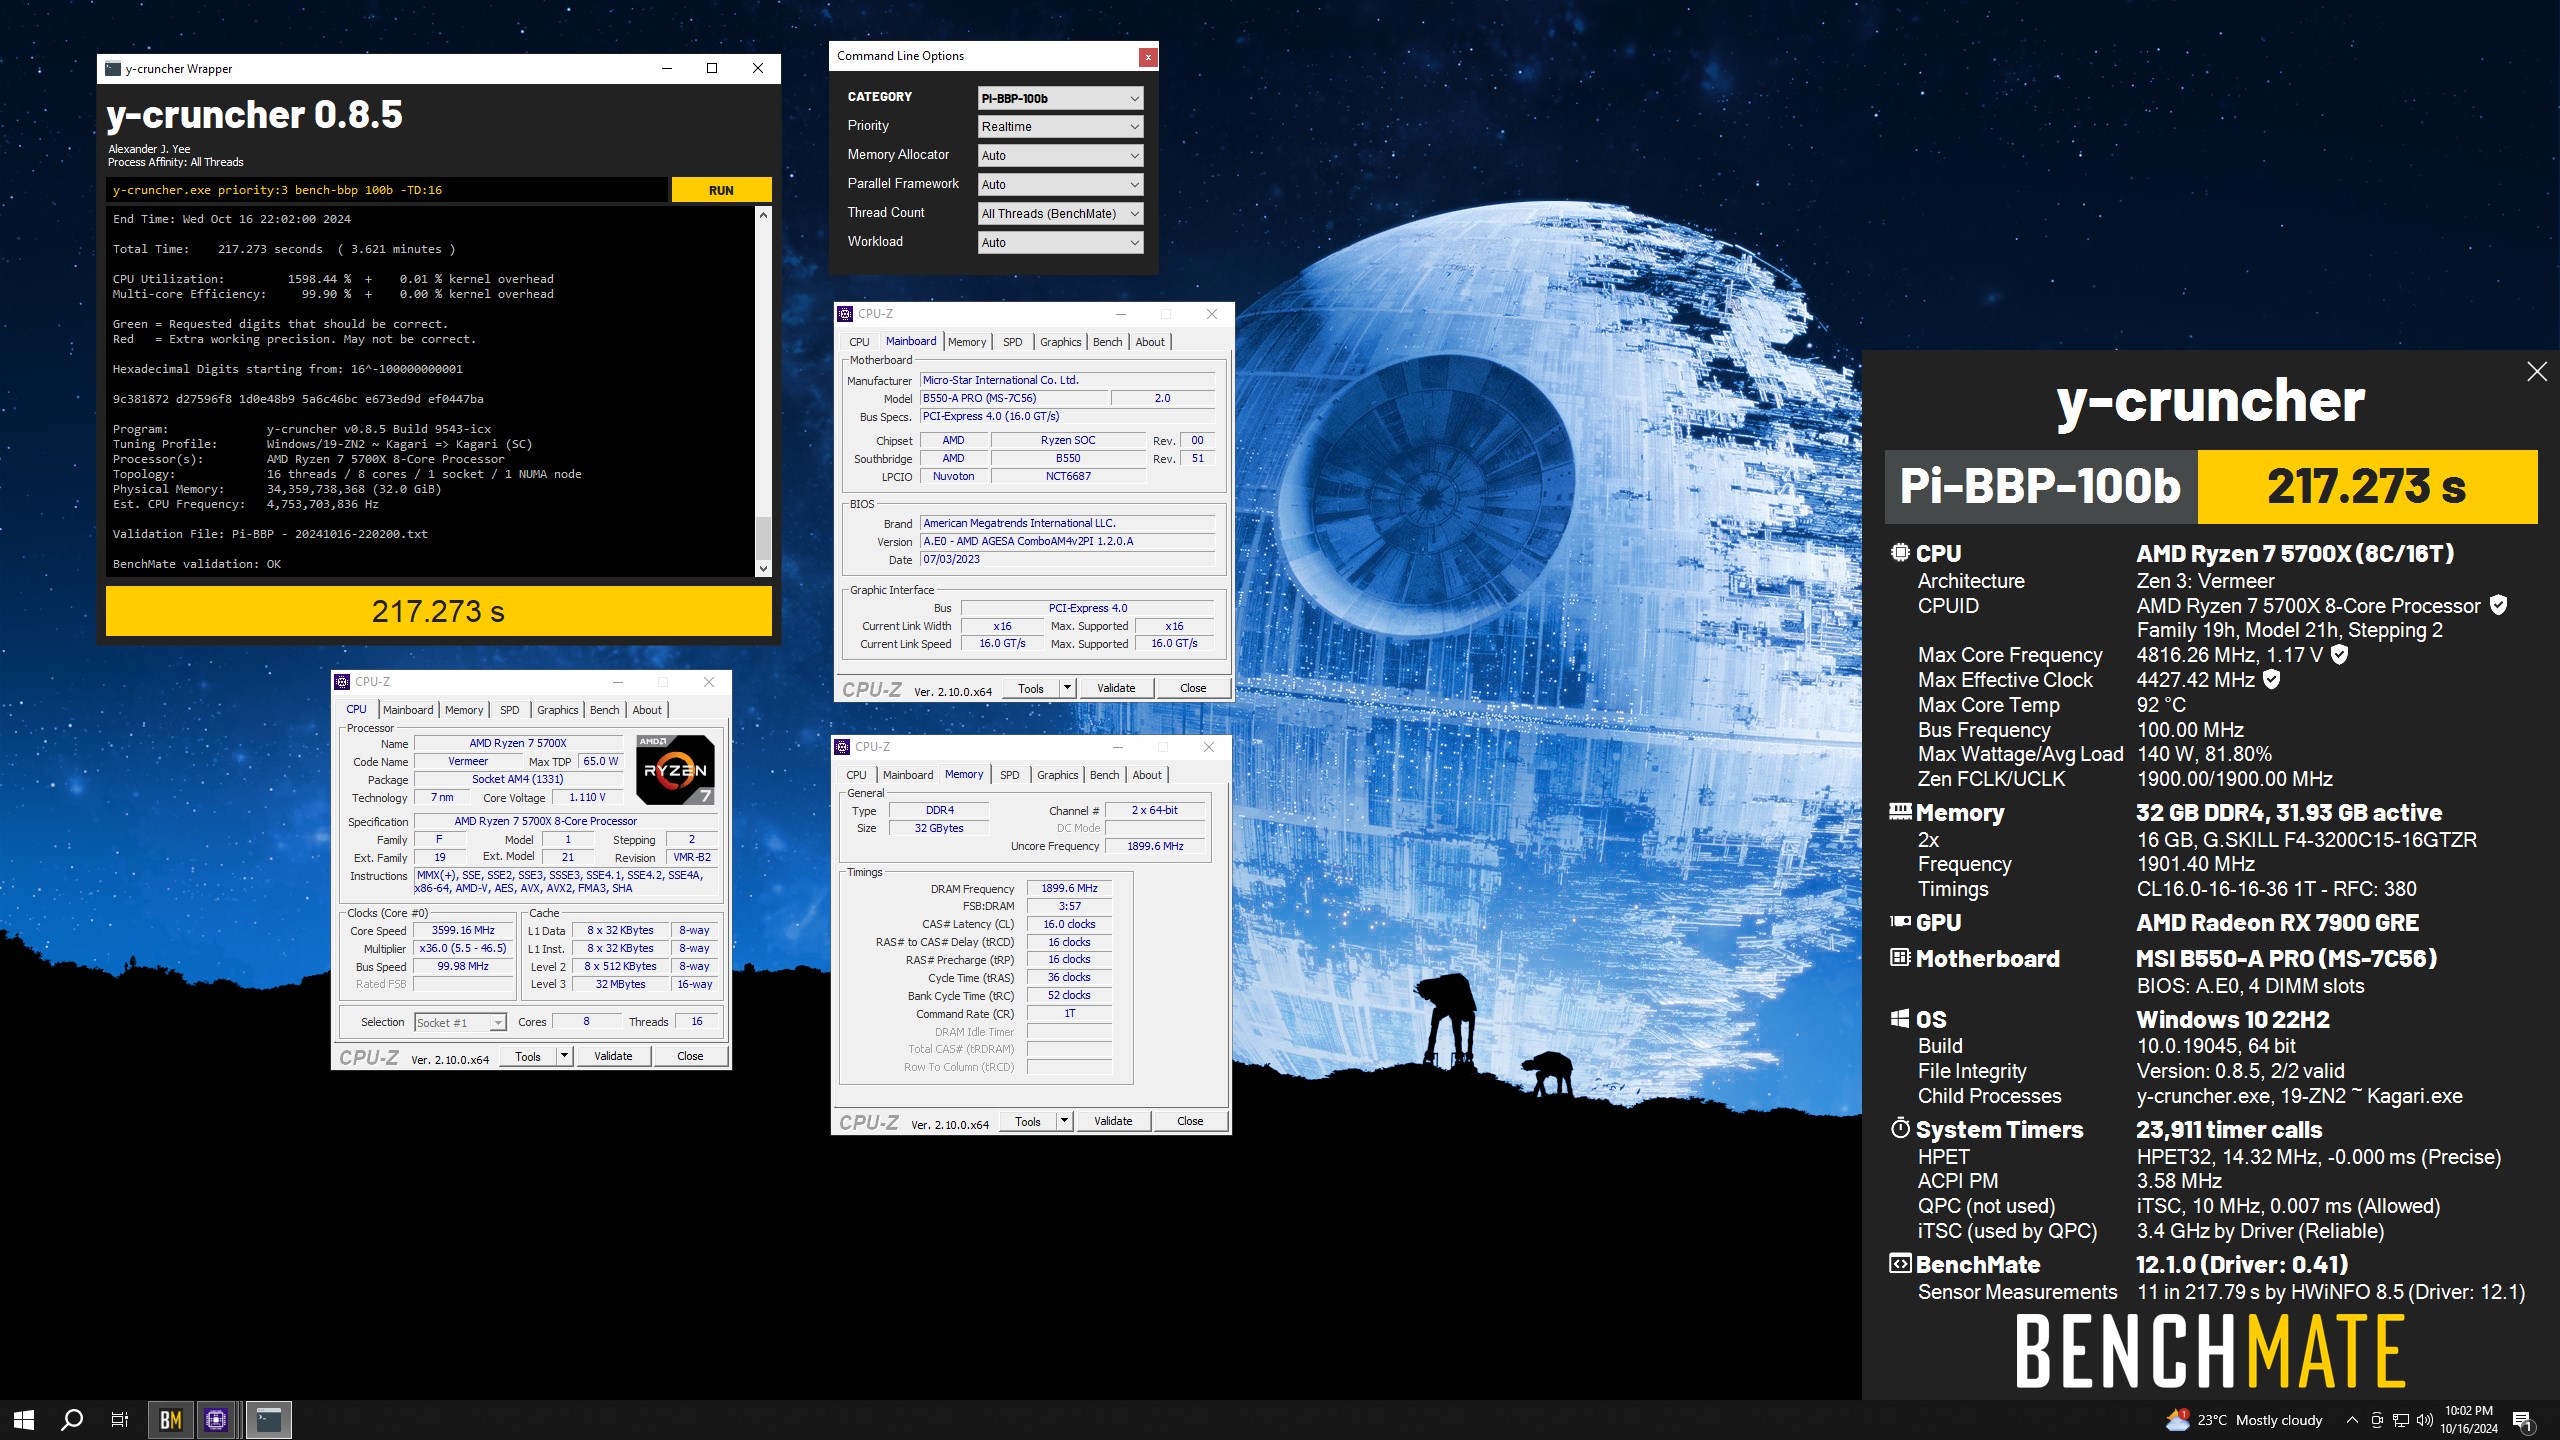Click the yellow 217.273 s result bar
Screen dimensions: 2560x1440
[x=439, y=611]
